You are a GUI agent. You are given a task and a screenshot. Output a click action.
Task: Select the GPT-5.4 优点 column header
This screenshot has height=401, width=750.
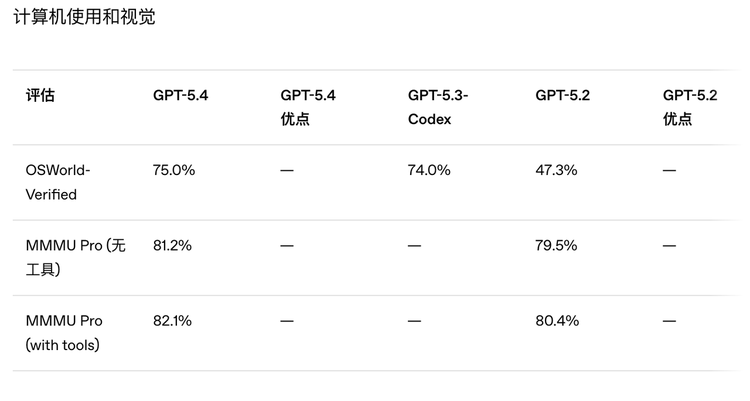tap(308, 107)
